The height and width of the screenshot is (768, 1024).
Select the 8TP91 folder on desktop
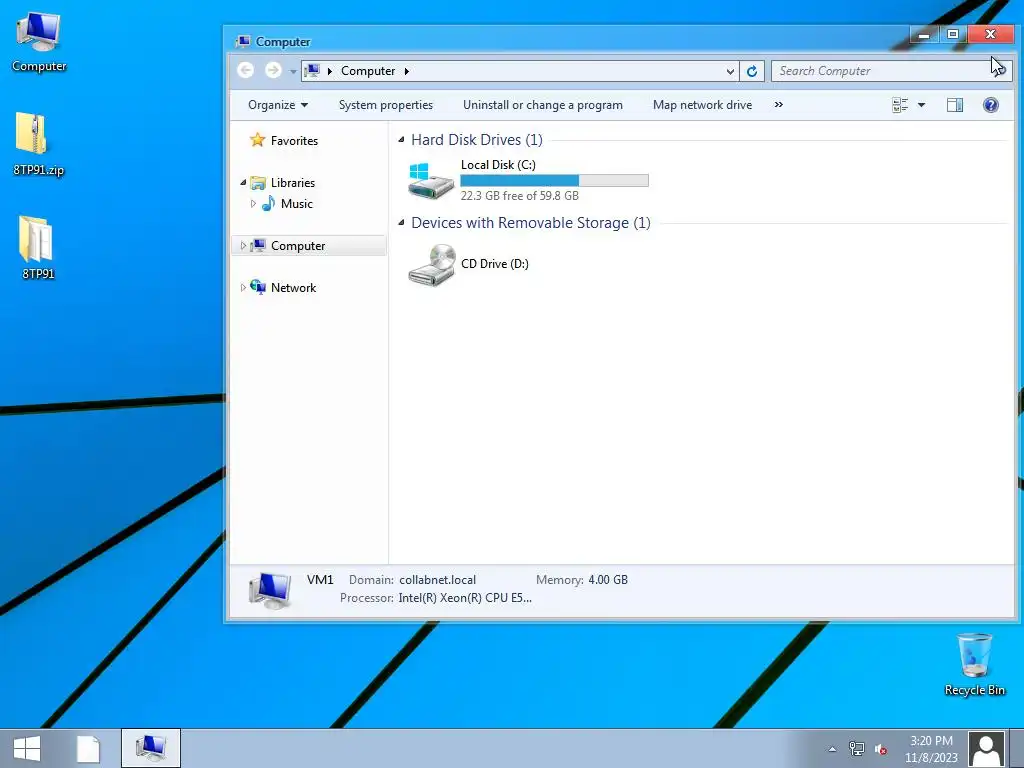tap(38, 248)
